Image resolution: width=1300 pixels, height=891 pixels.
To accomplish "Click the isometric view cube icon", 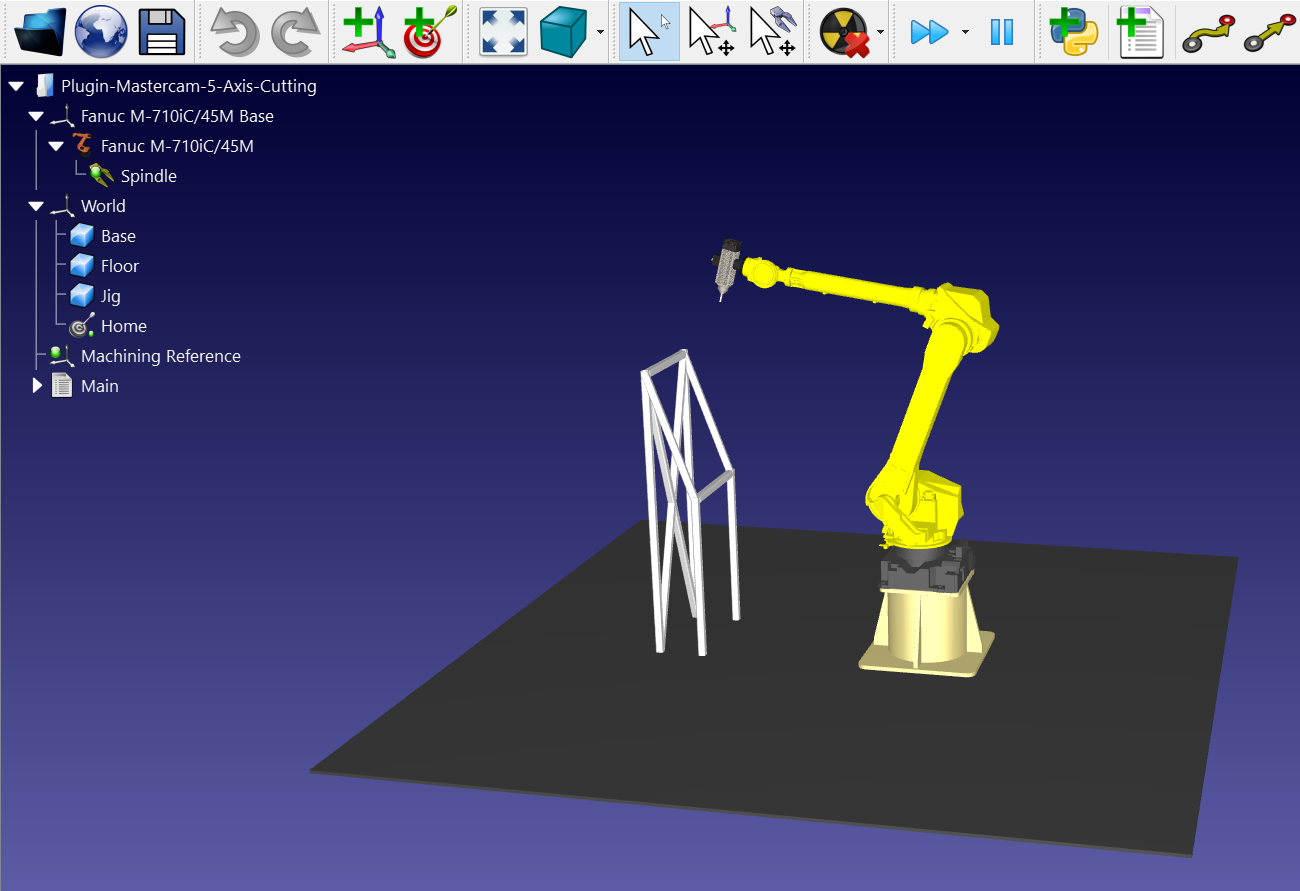I will coord(564,32).
